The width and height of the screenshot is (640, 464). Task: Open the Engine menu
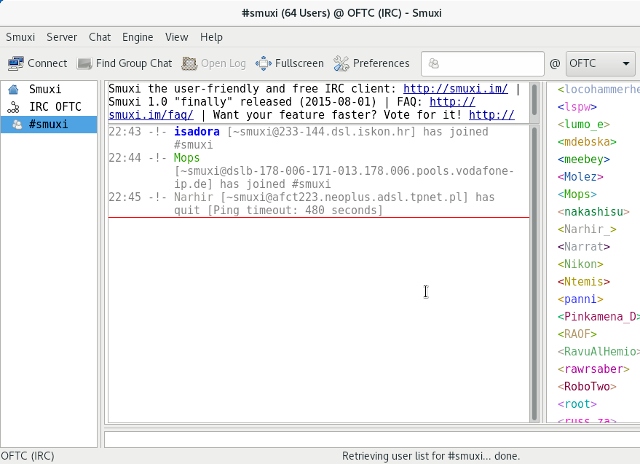[x=138, y=37]
